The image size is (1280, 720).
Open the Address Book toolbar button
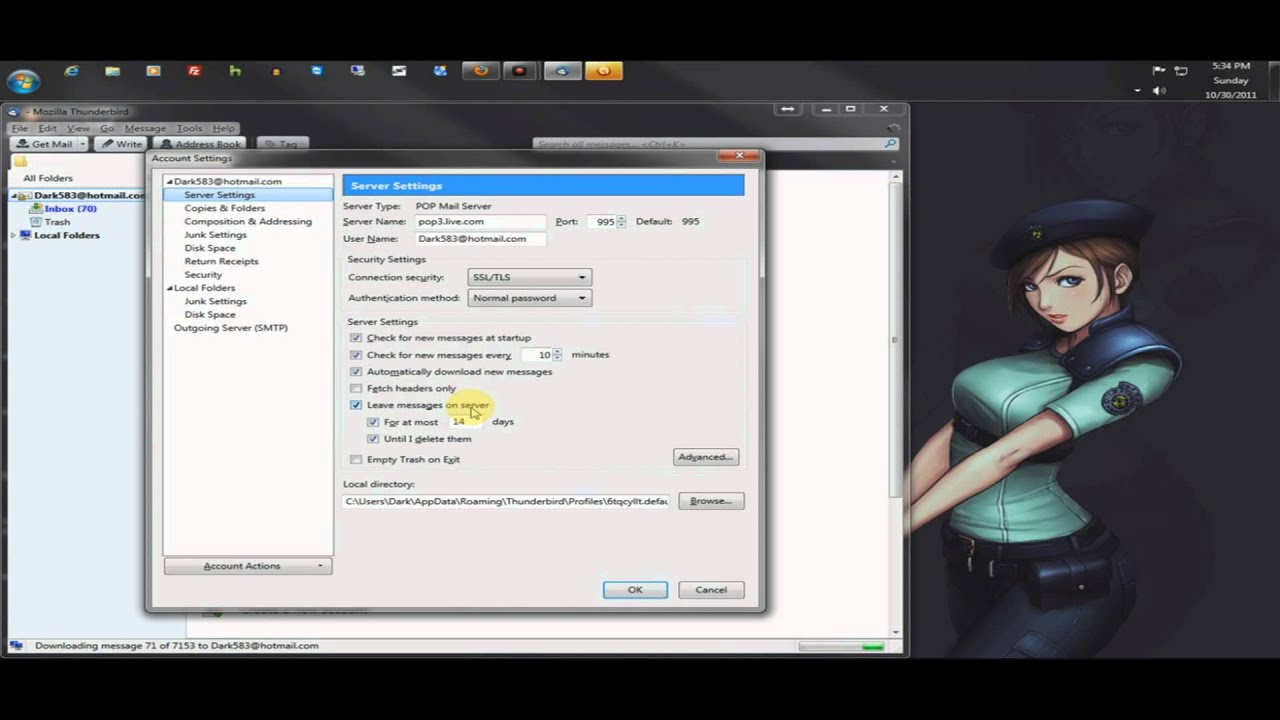(200, 144)
